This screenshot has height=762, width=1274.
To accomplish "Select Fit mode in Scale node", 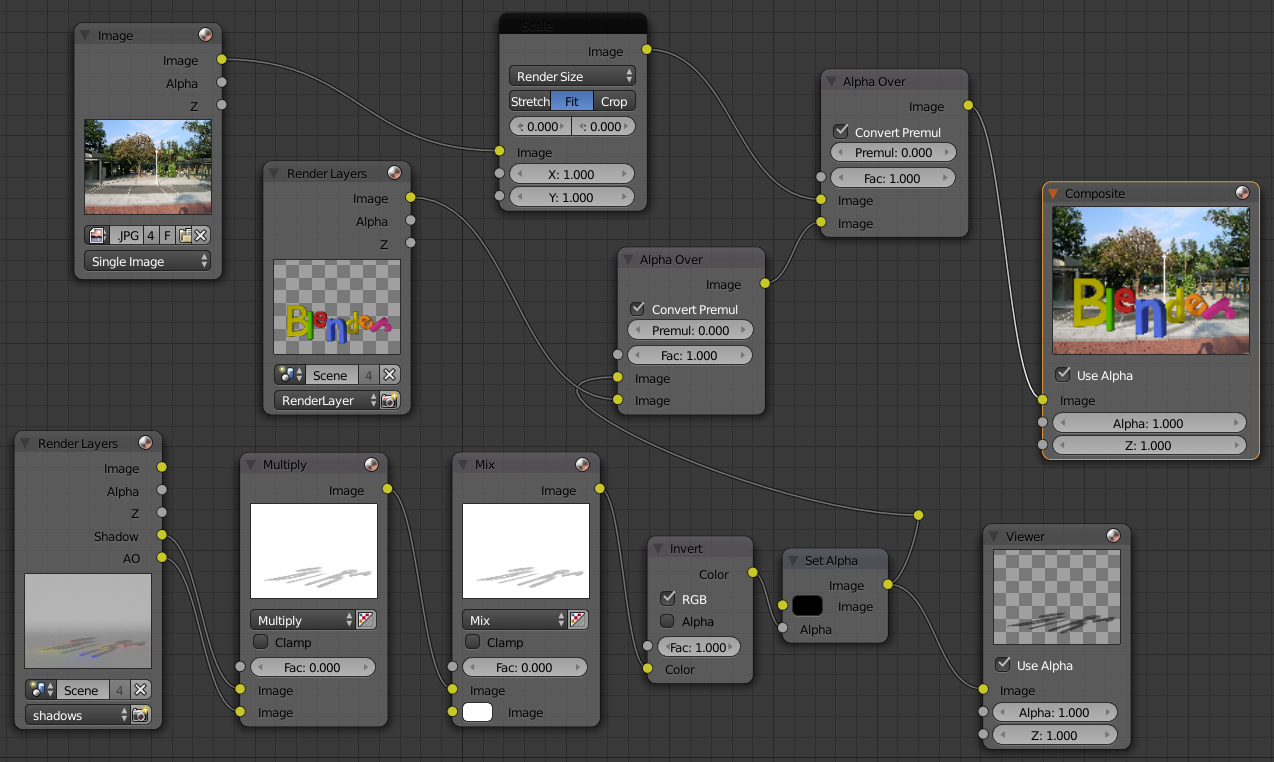I will 572,101.
